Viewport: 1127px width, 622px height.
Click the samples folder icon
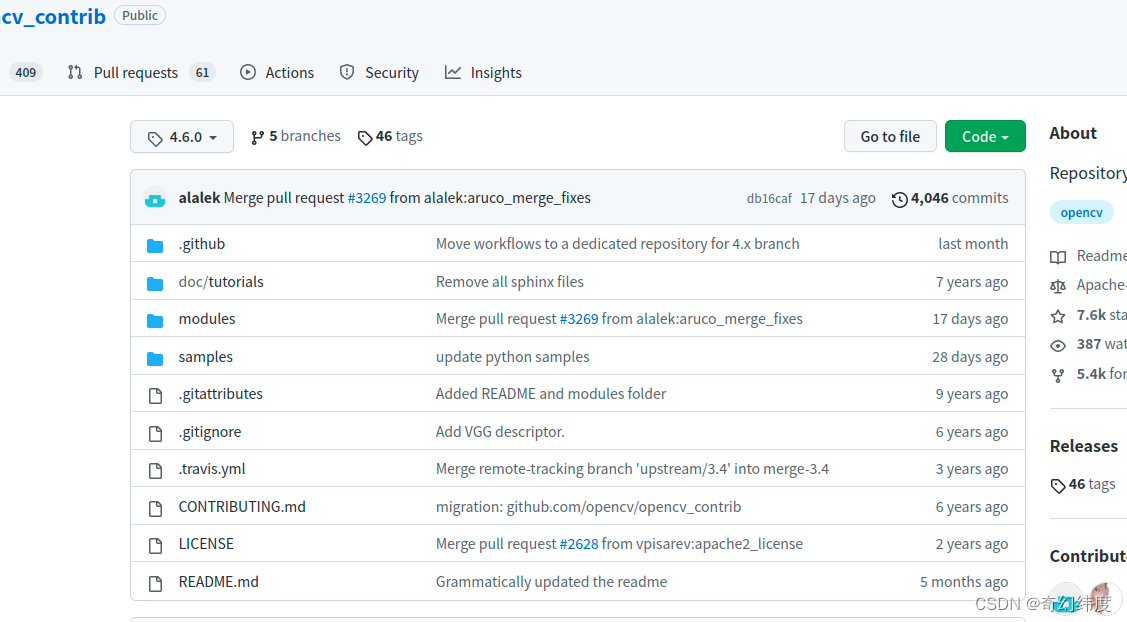point(155,358)
